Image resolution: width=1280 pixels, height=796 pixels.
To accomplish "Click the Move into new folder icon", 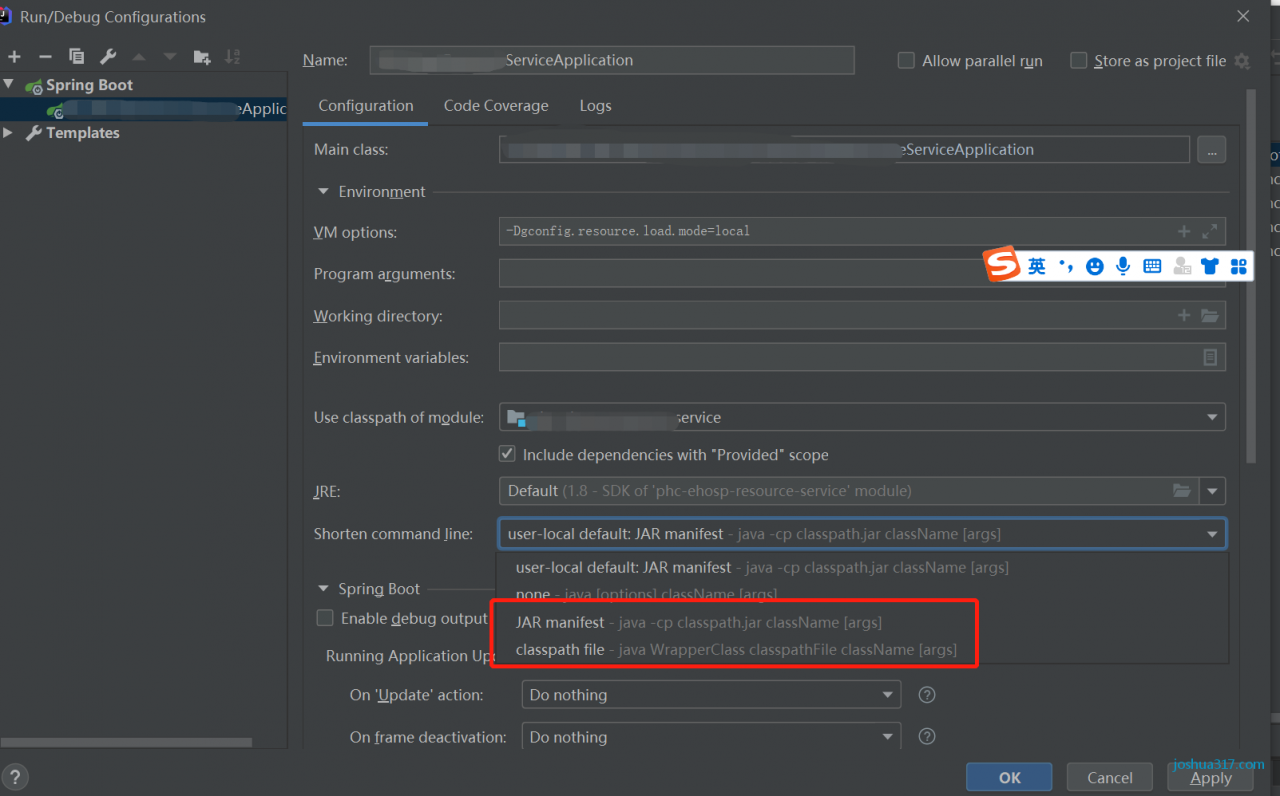I will (x=202, y=57).
